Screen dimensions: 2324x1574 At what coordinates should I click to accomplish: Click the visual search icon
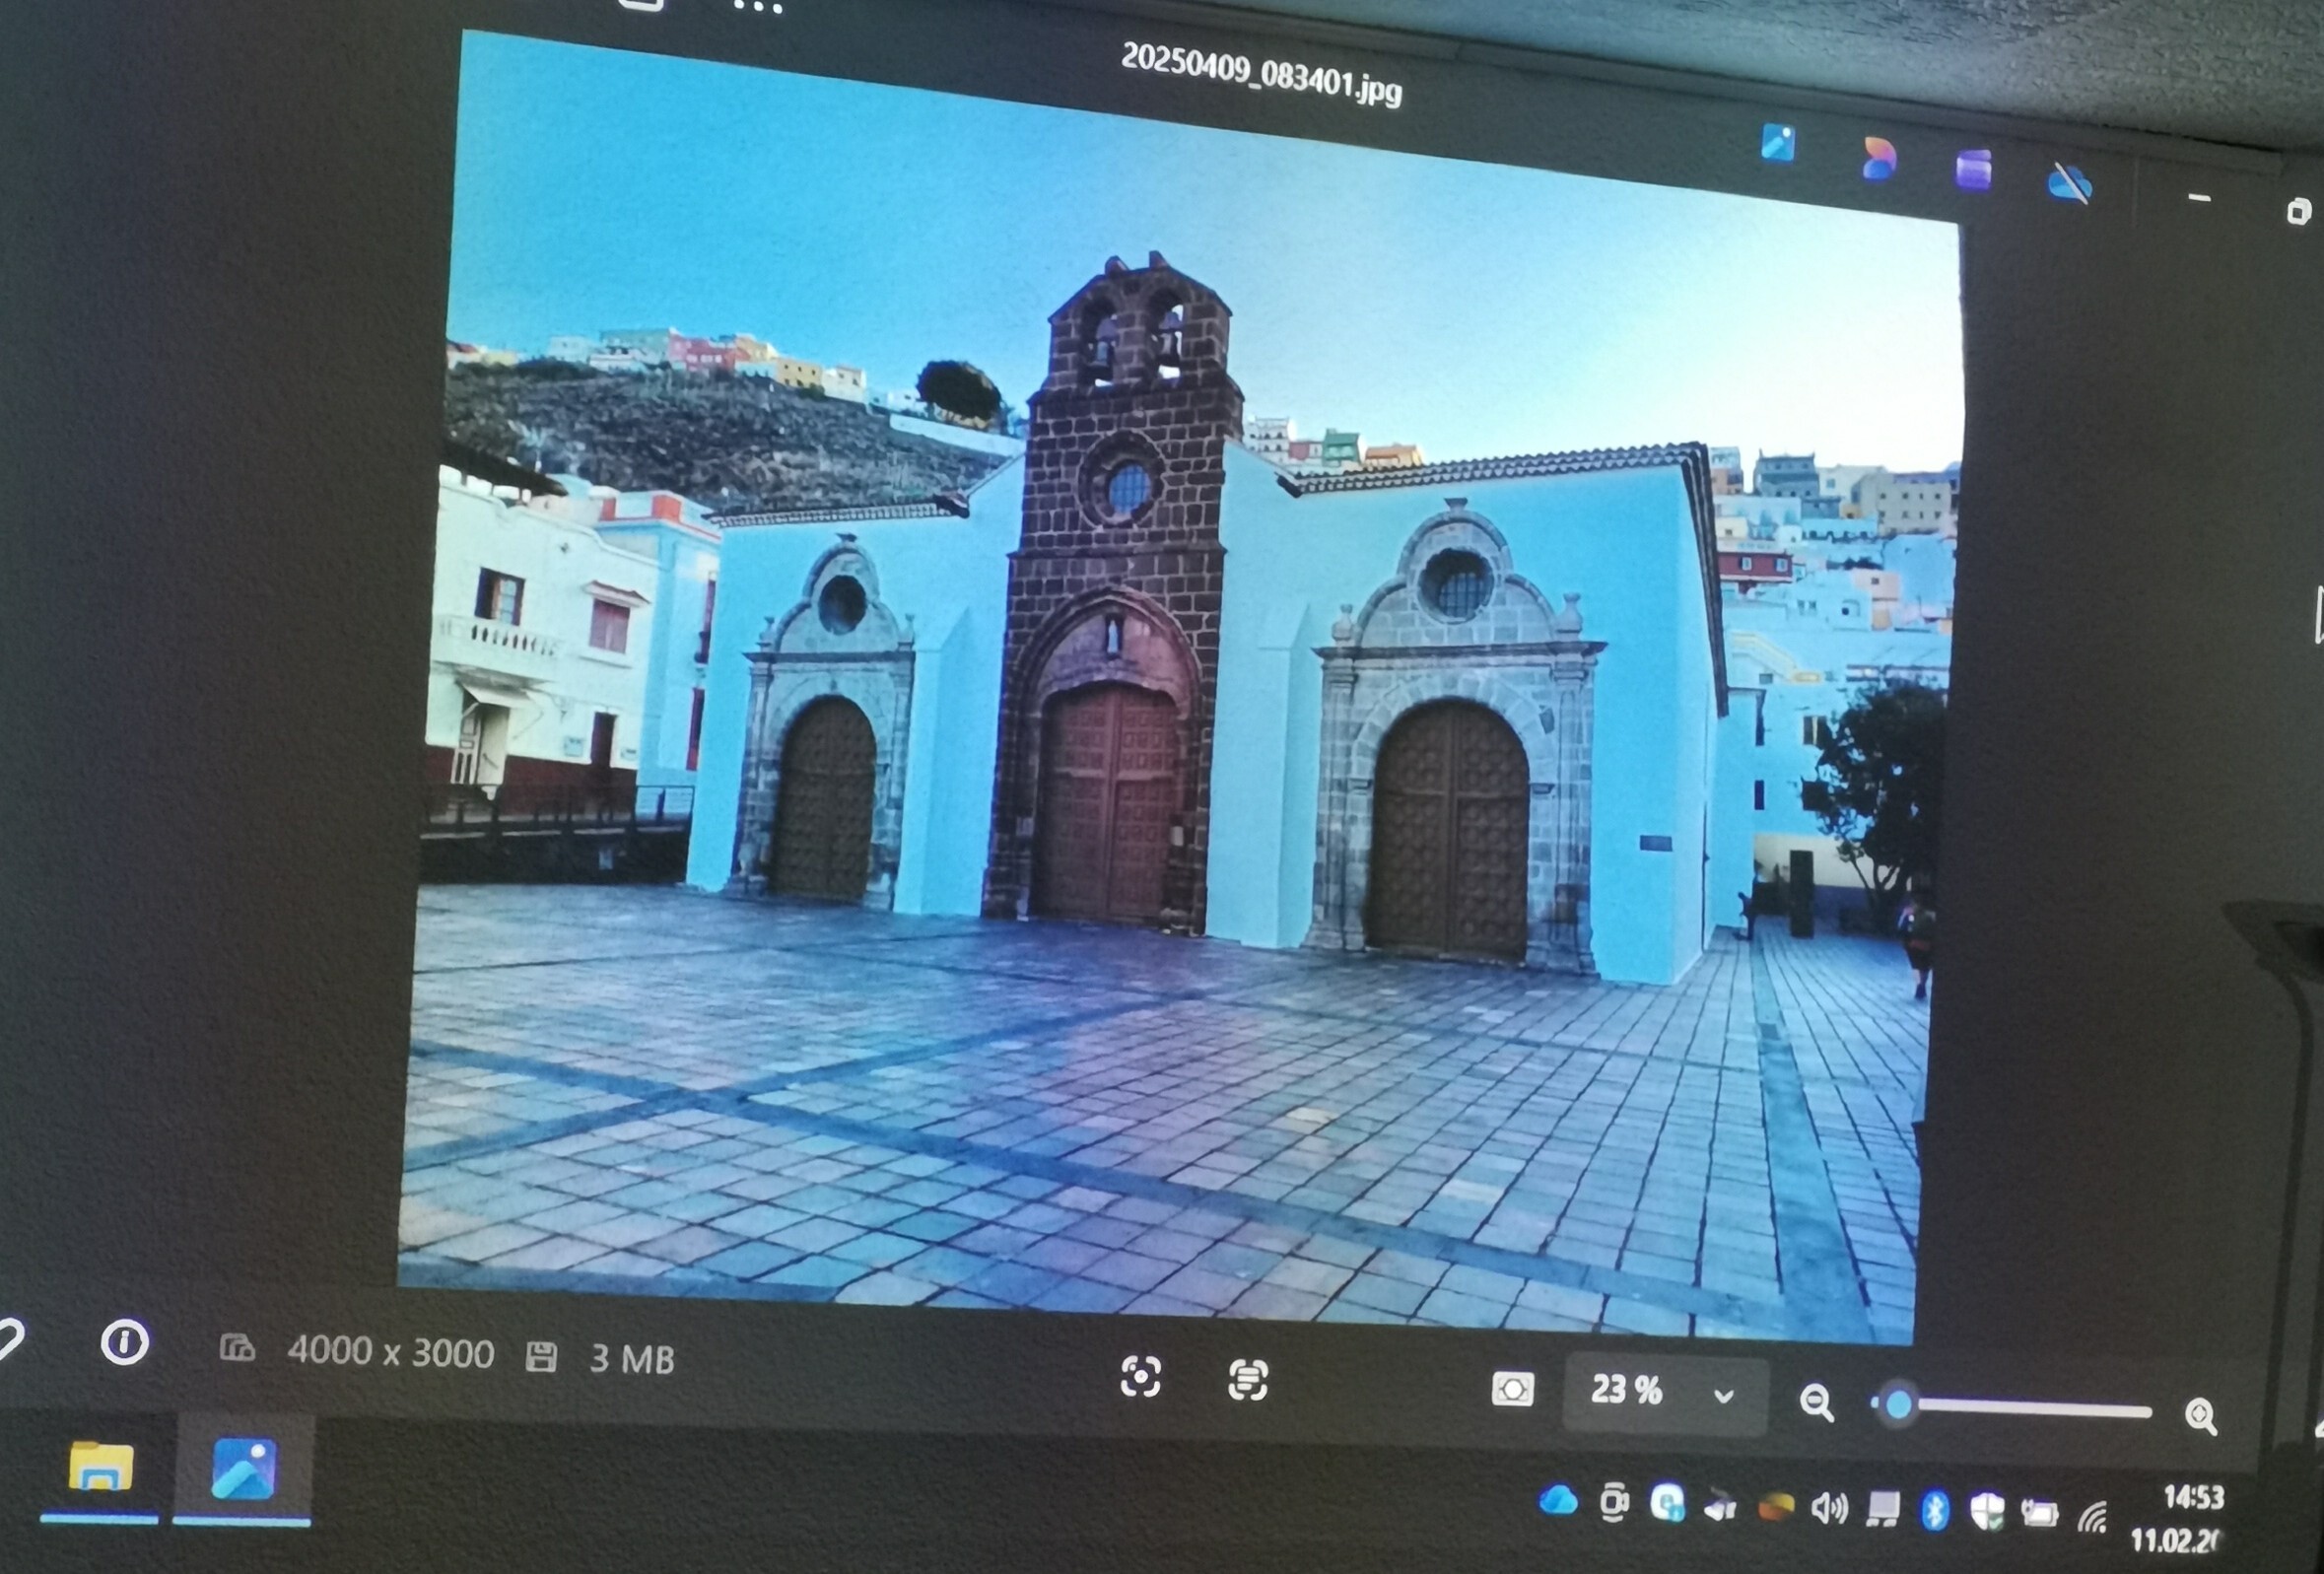(1141, 1376)
